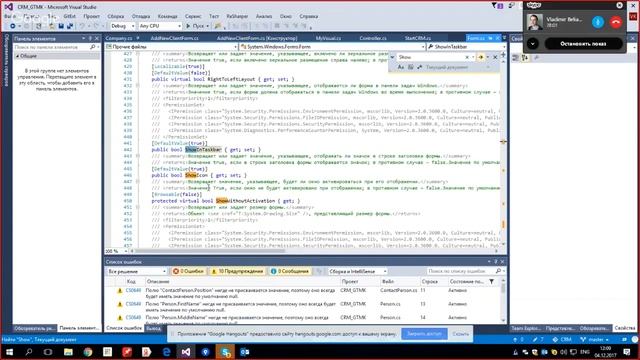The height and width of the screenshot is (360, 640).
Task: Switch to AddNewClientForm.cs [Конструктор] tab
Action: pos(257,38)
